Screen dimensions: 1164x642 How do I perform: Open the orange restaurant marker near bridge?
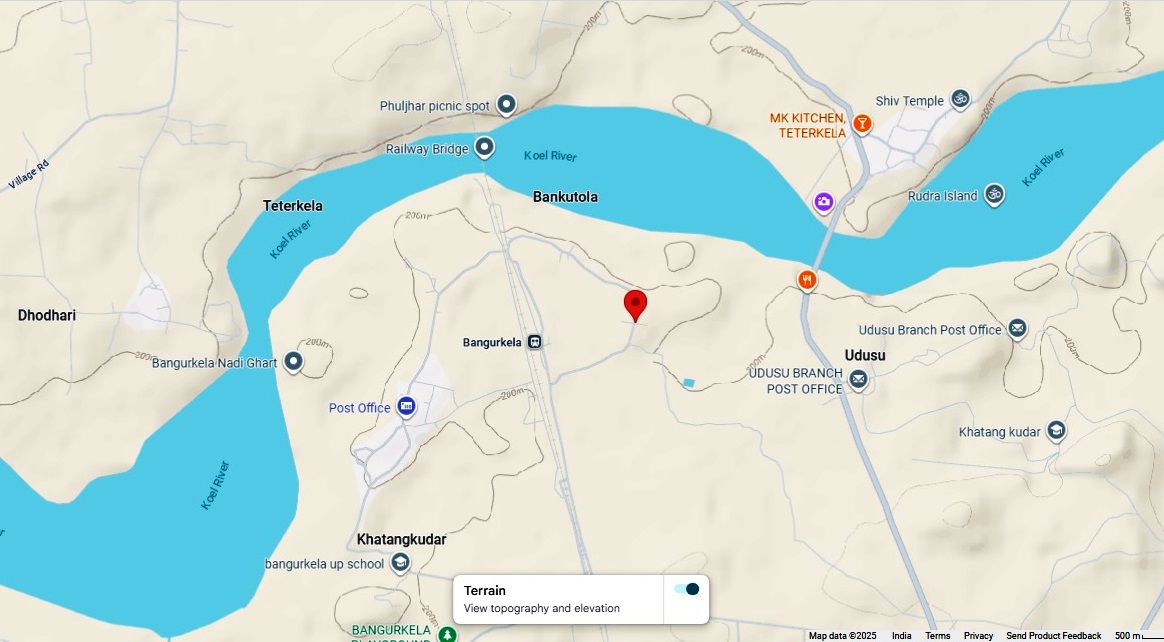tap(808, 281)
